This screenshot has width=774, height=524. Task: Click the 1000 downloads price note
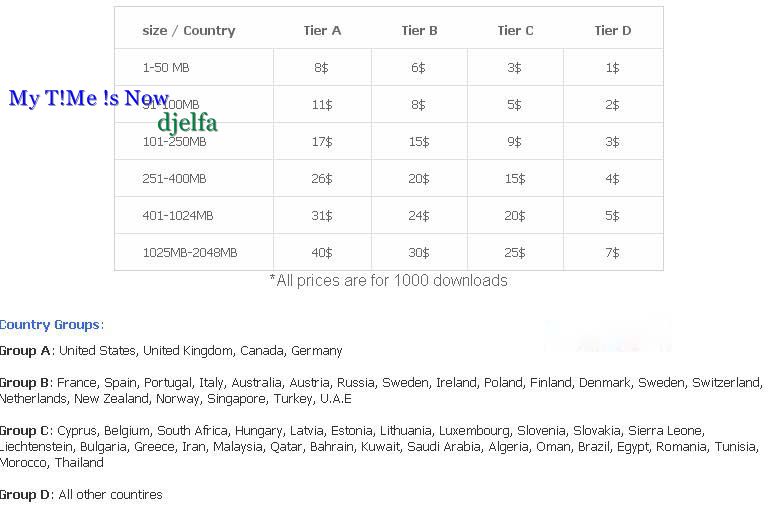(x=388, y=281)
